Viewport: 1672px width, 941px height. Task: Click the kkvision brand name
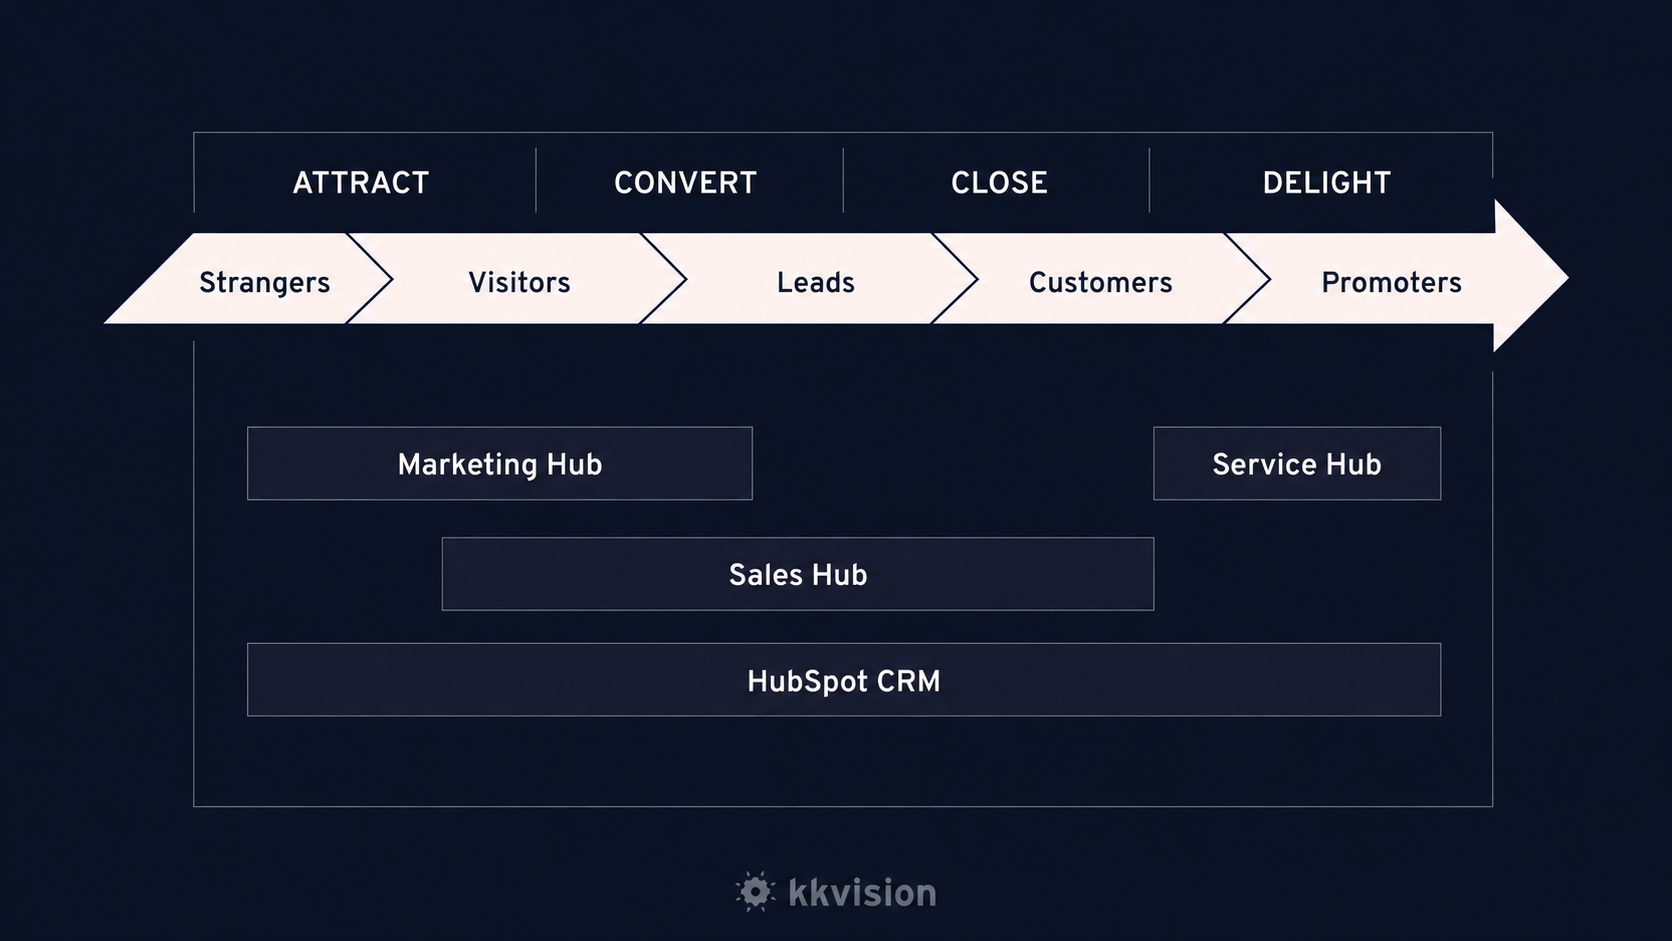pos(862,892)
